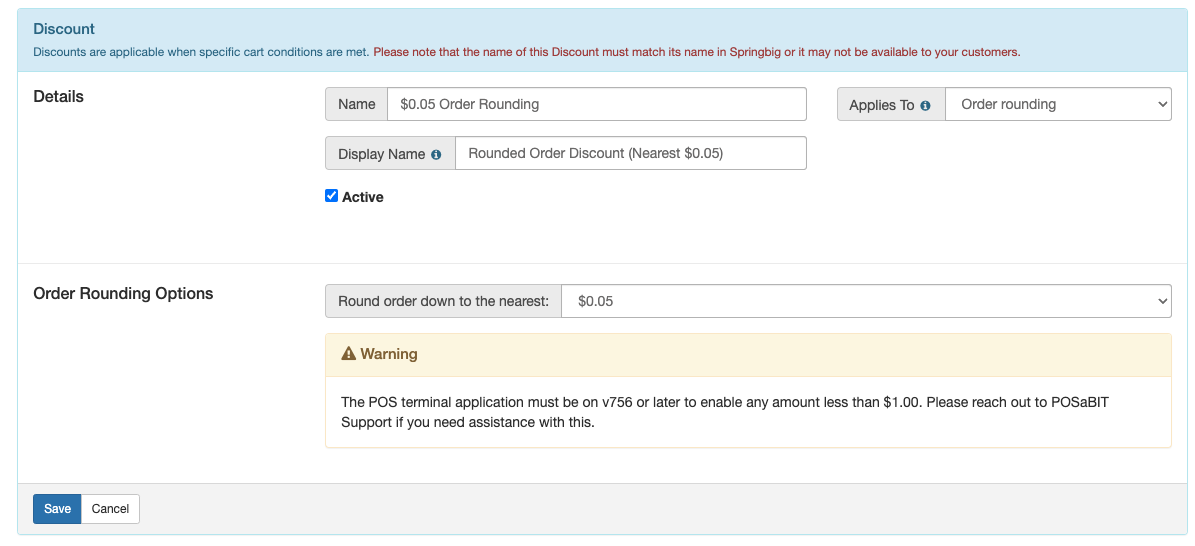Screen dimensions: 1195x546
Task: Click the Warning heading text
Action: click(x=389, y=354)
